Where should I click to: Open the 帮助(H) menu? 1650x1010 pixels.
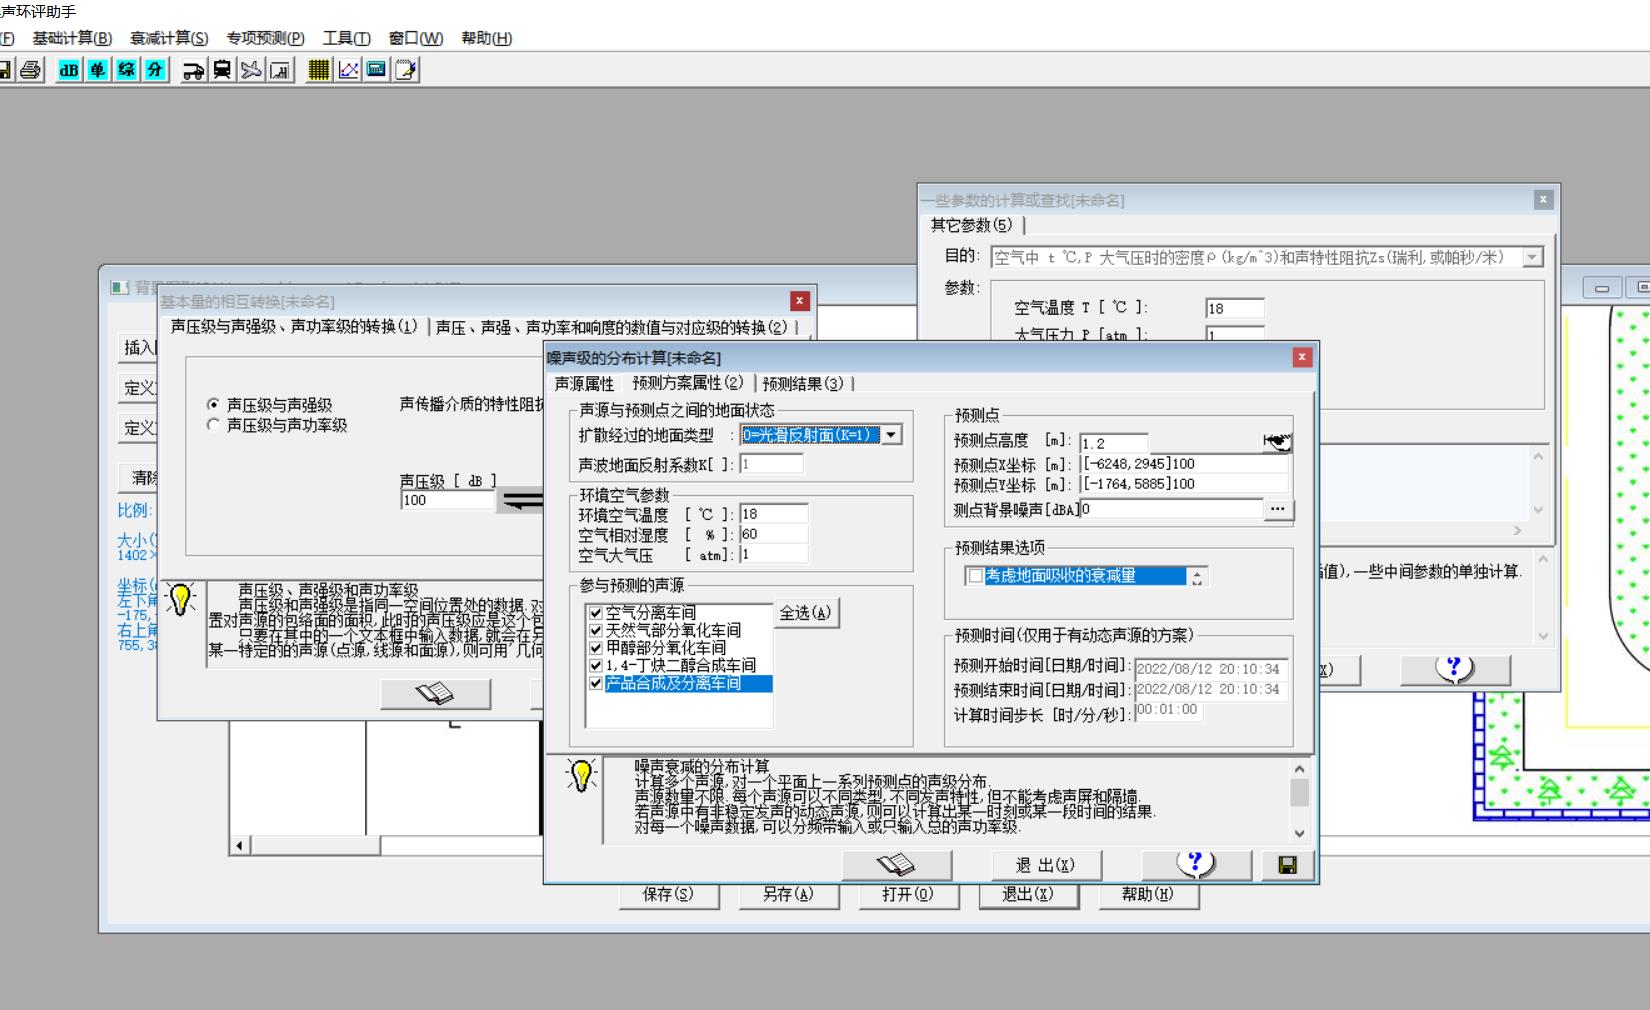point(486,38)
